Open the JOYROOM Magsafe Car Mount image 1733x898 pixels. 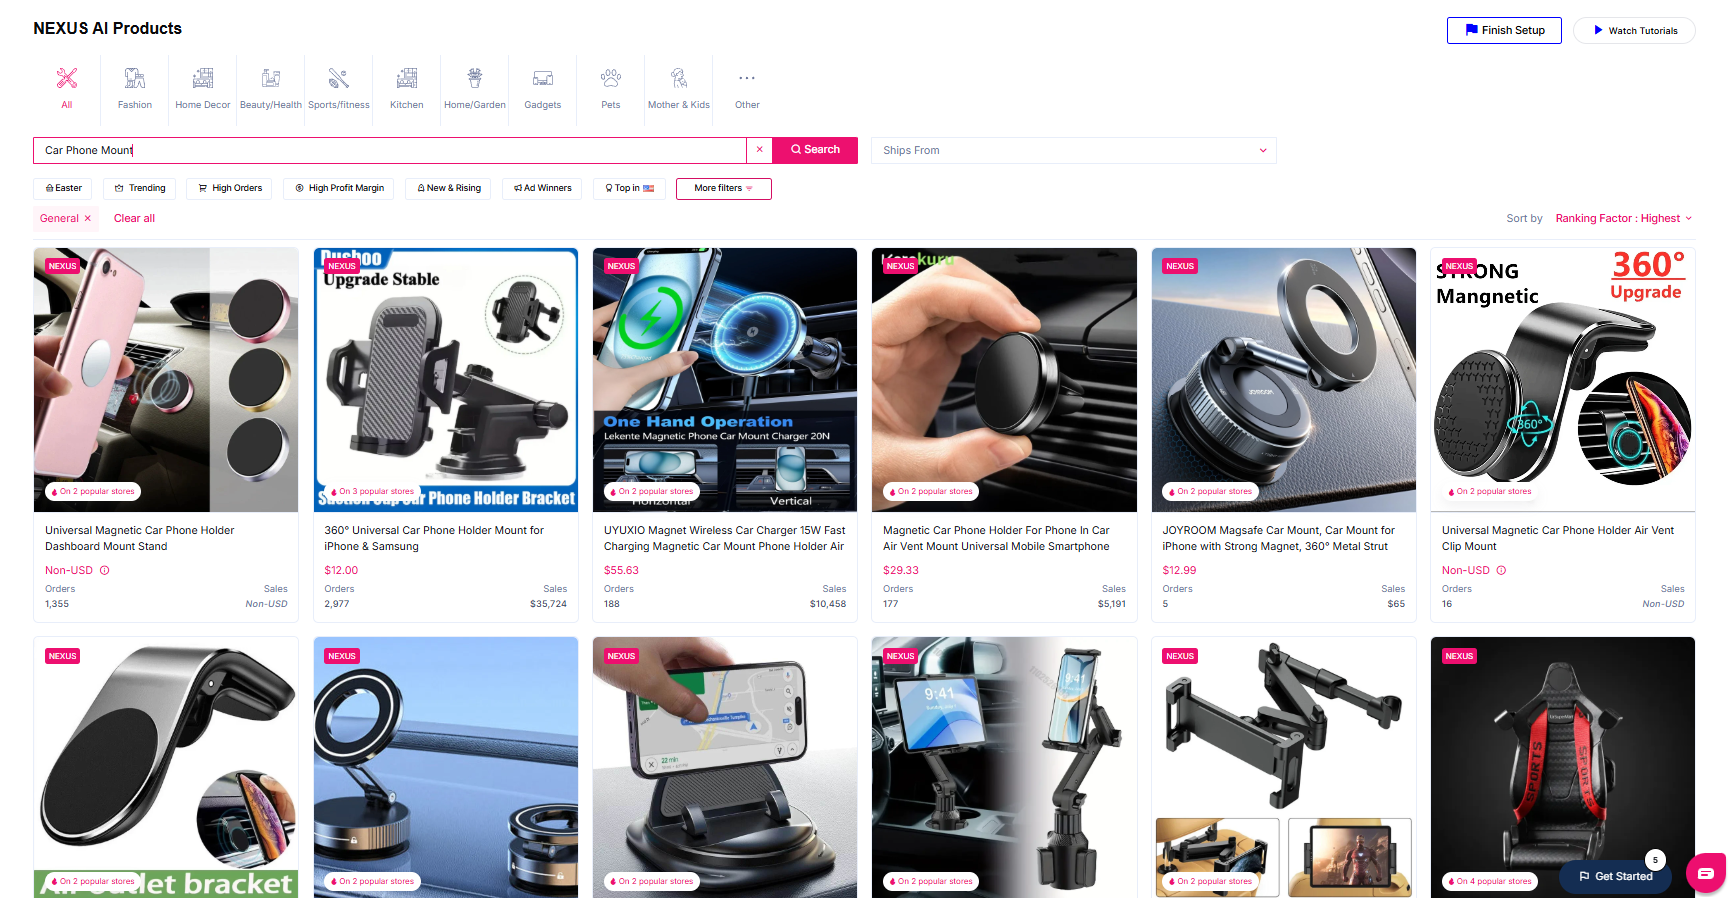[1284, 380]
